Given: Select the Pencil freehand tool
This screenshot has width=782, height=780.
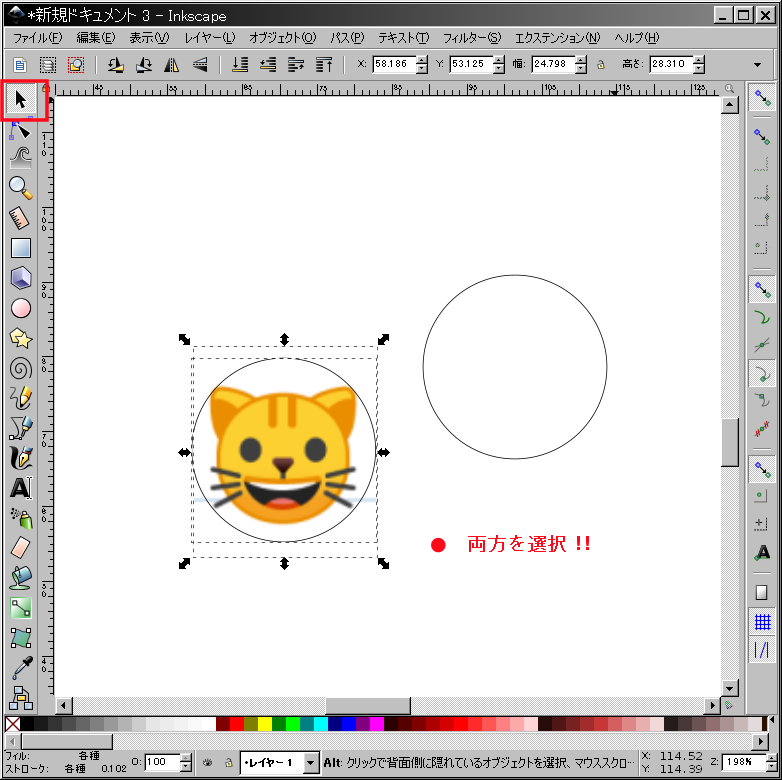Looking at the screenshot, I should (x=21, y=398).
